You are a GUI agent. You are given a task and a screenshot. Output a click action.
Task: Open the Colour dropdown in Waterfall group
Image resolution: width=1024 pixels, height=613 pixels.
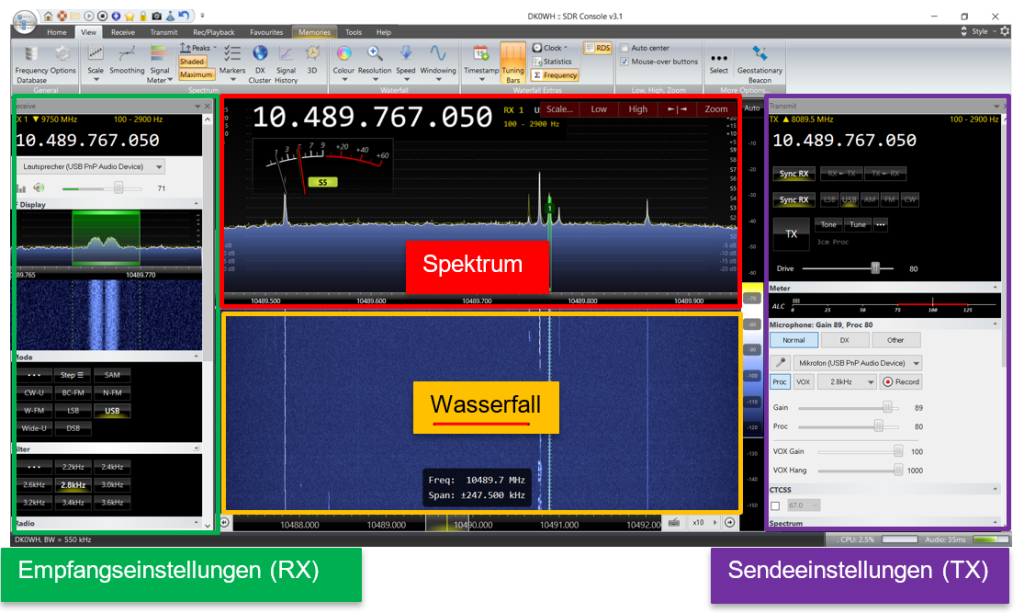click(x=344, y=64)
